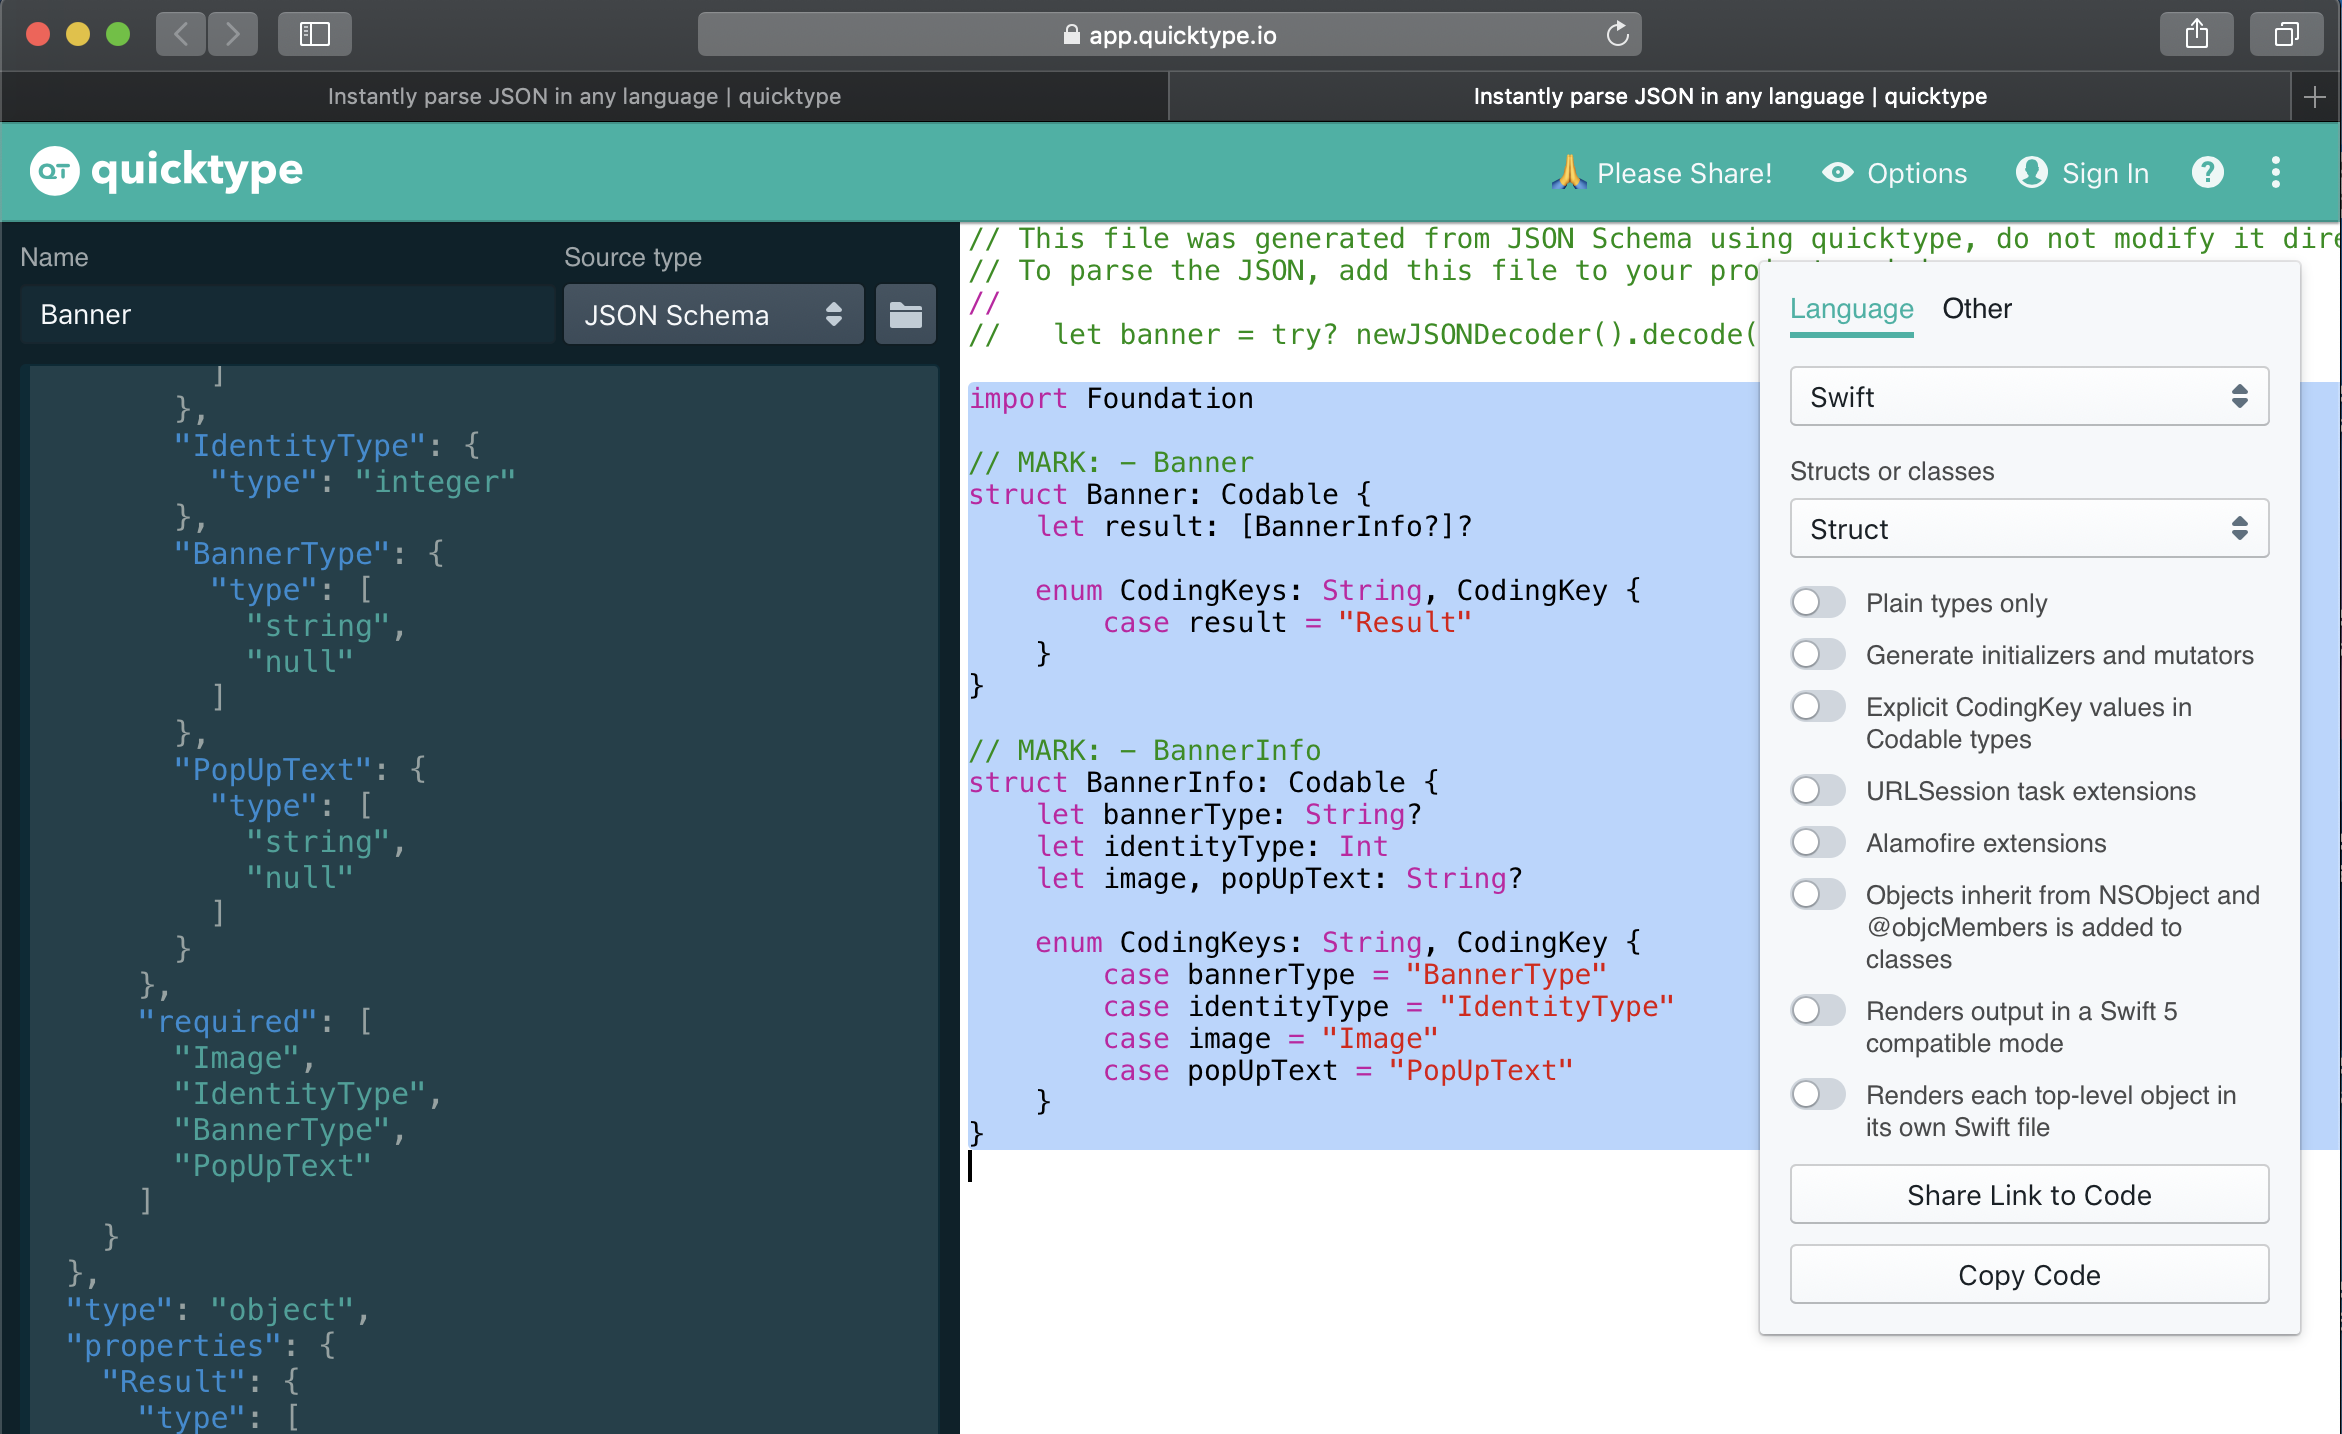
Task: Click Share Link to Code button
Action: [x=2028, y=1195]
